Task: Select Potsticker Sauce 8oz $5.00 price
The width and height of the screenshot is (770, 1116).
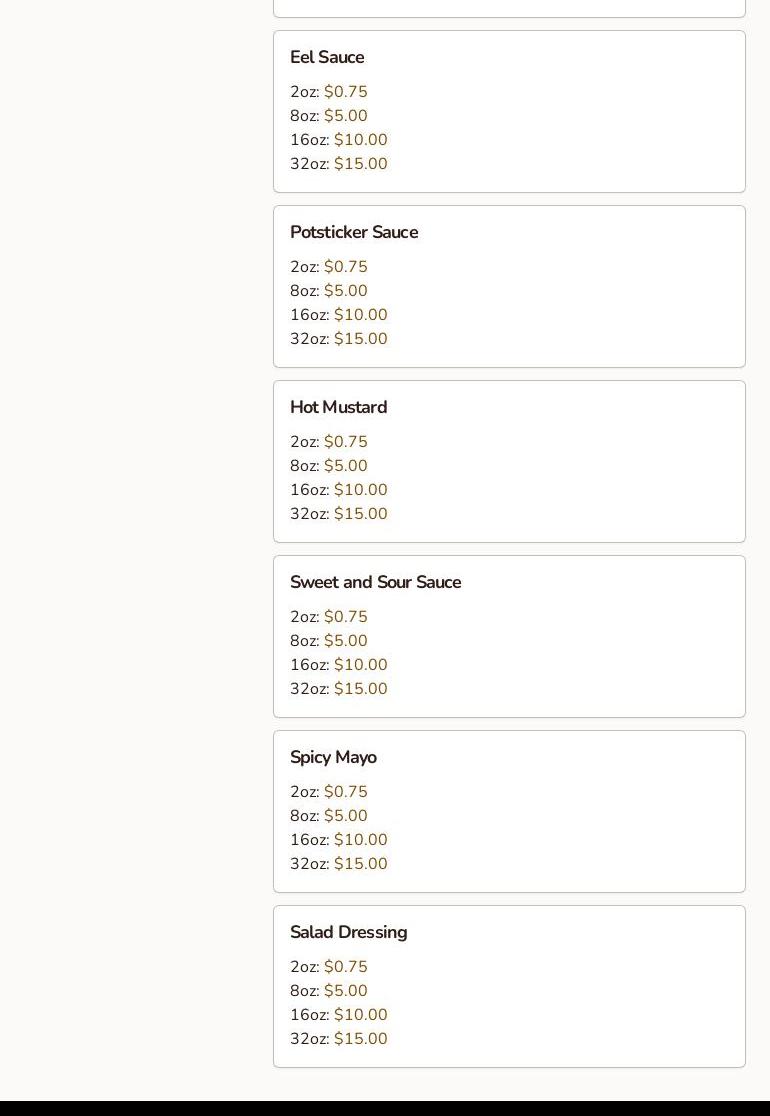Action: [x=346, y=291]
